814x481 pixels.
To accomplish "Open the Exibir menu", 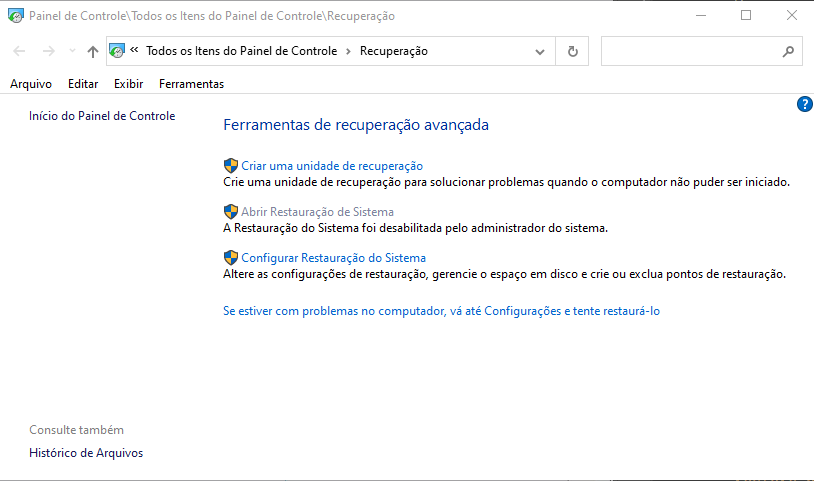I will (128, 84).
